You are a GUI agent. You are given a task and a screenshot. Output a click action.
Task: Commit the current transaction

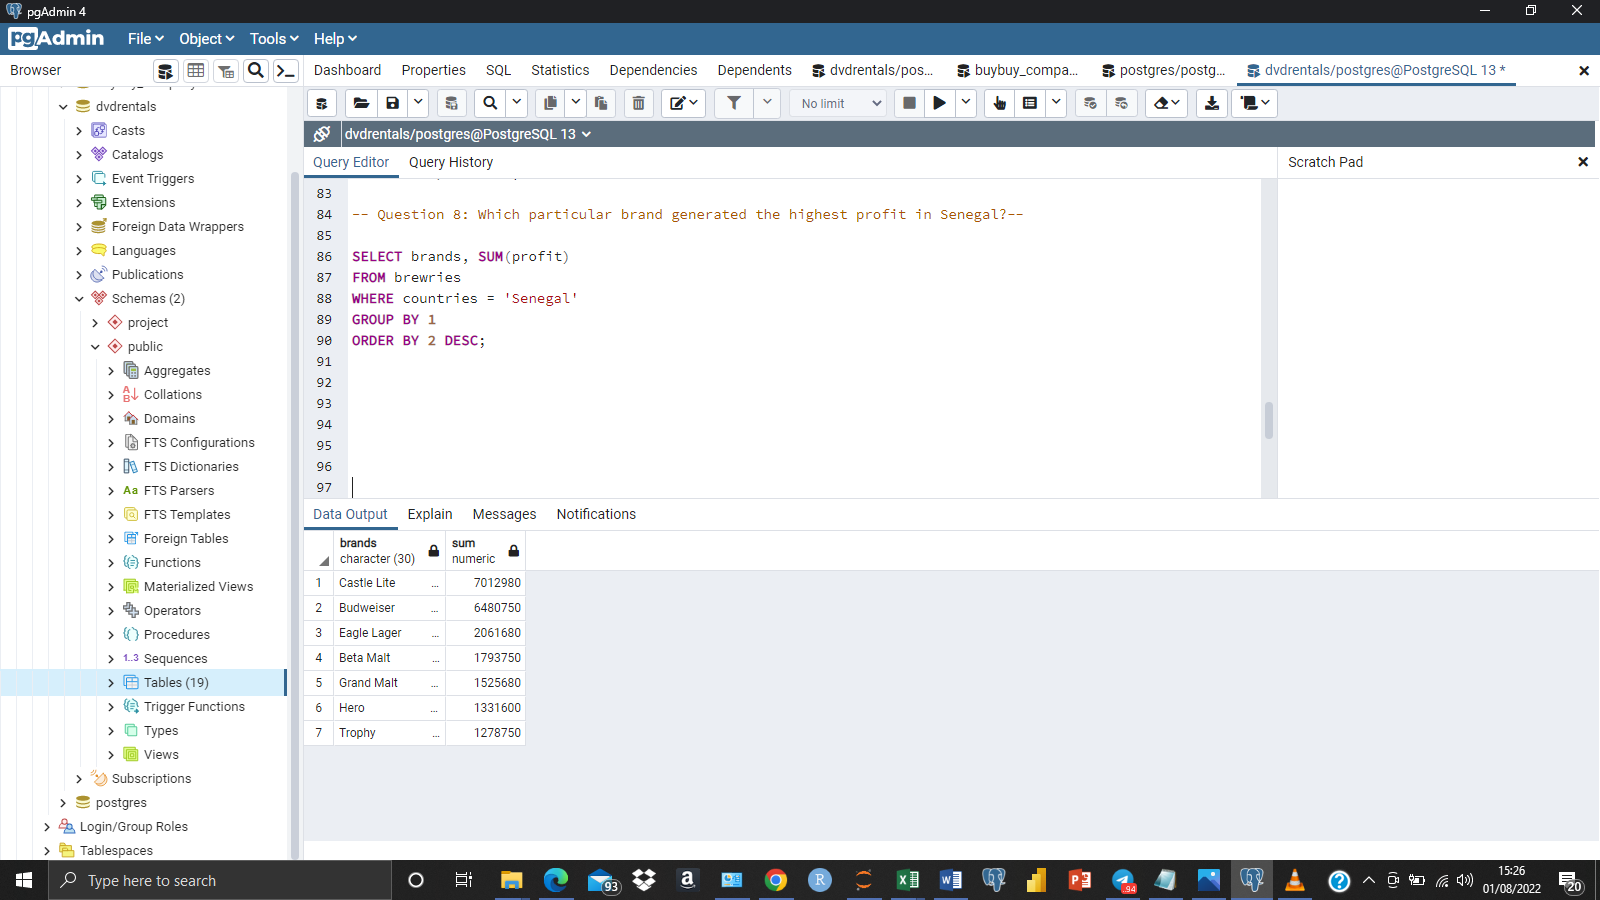tap(1089, 103)
